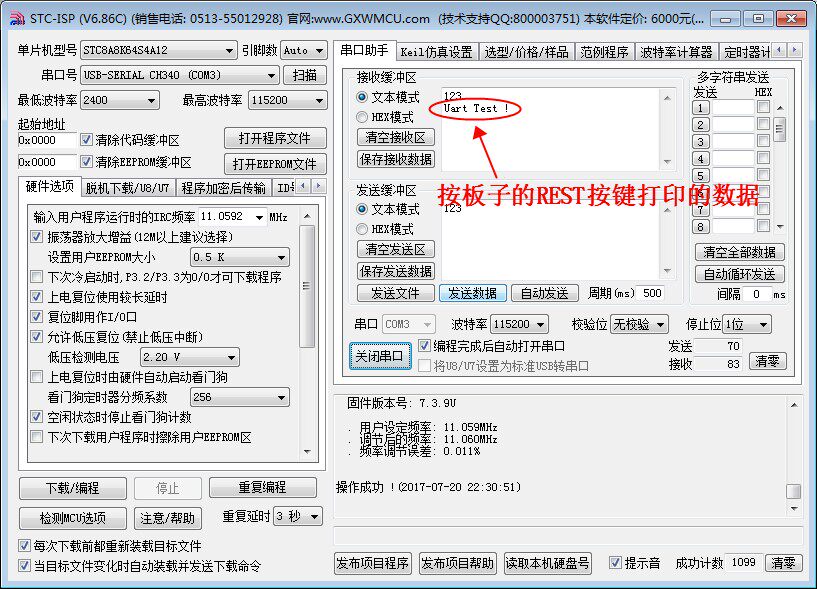The image size is (817, 589).
Task: Enable 上电复位时由硬件自动启动看门狗
Action: 36,376
